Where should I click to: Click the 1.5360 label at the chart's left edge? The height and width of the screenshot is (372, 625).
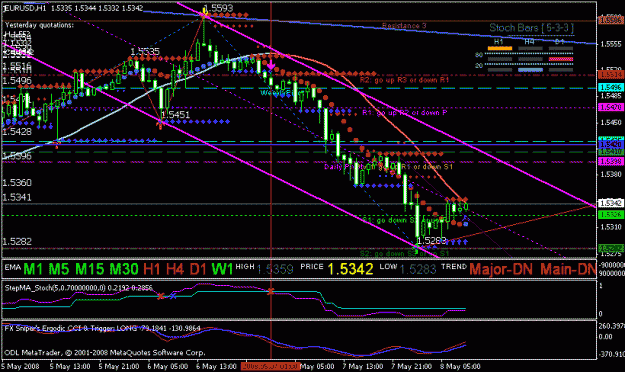17,183
